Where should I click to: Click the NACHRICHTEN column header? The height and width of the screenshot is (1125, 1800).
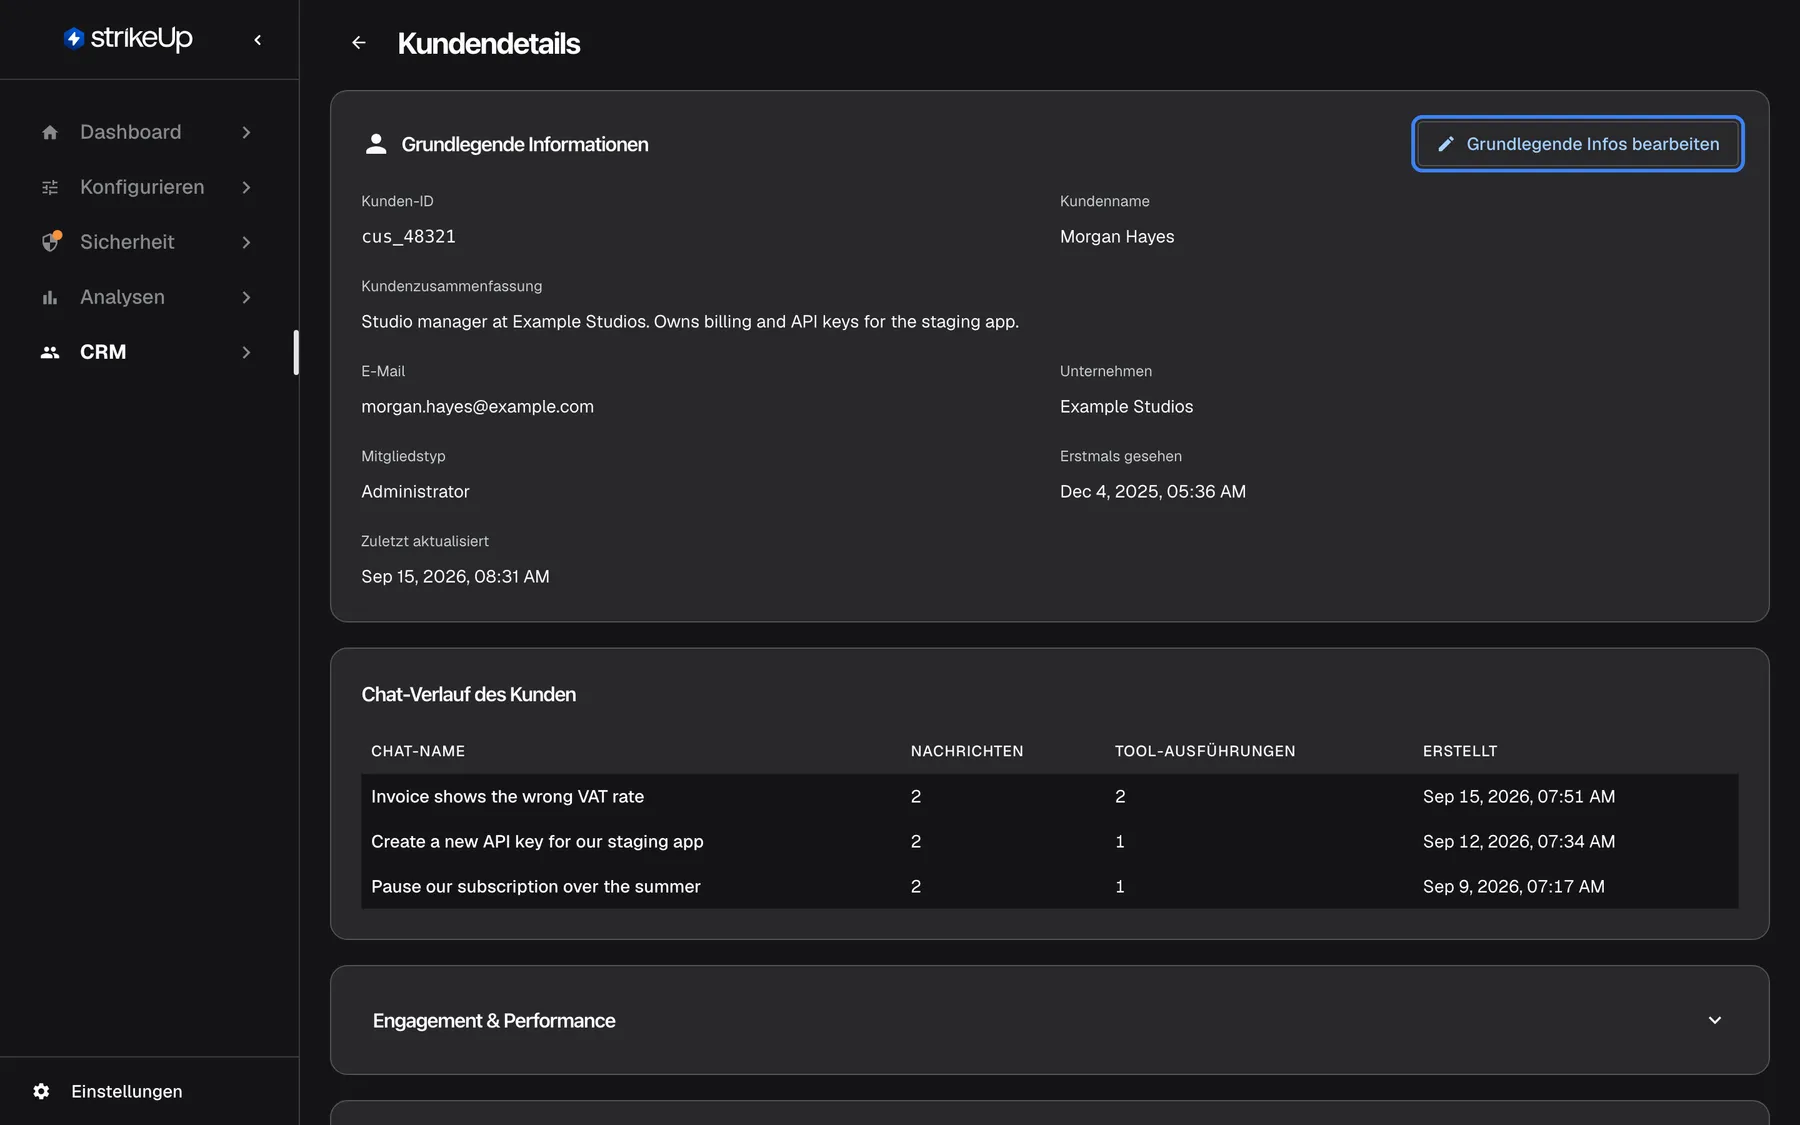coord(967,751)
